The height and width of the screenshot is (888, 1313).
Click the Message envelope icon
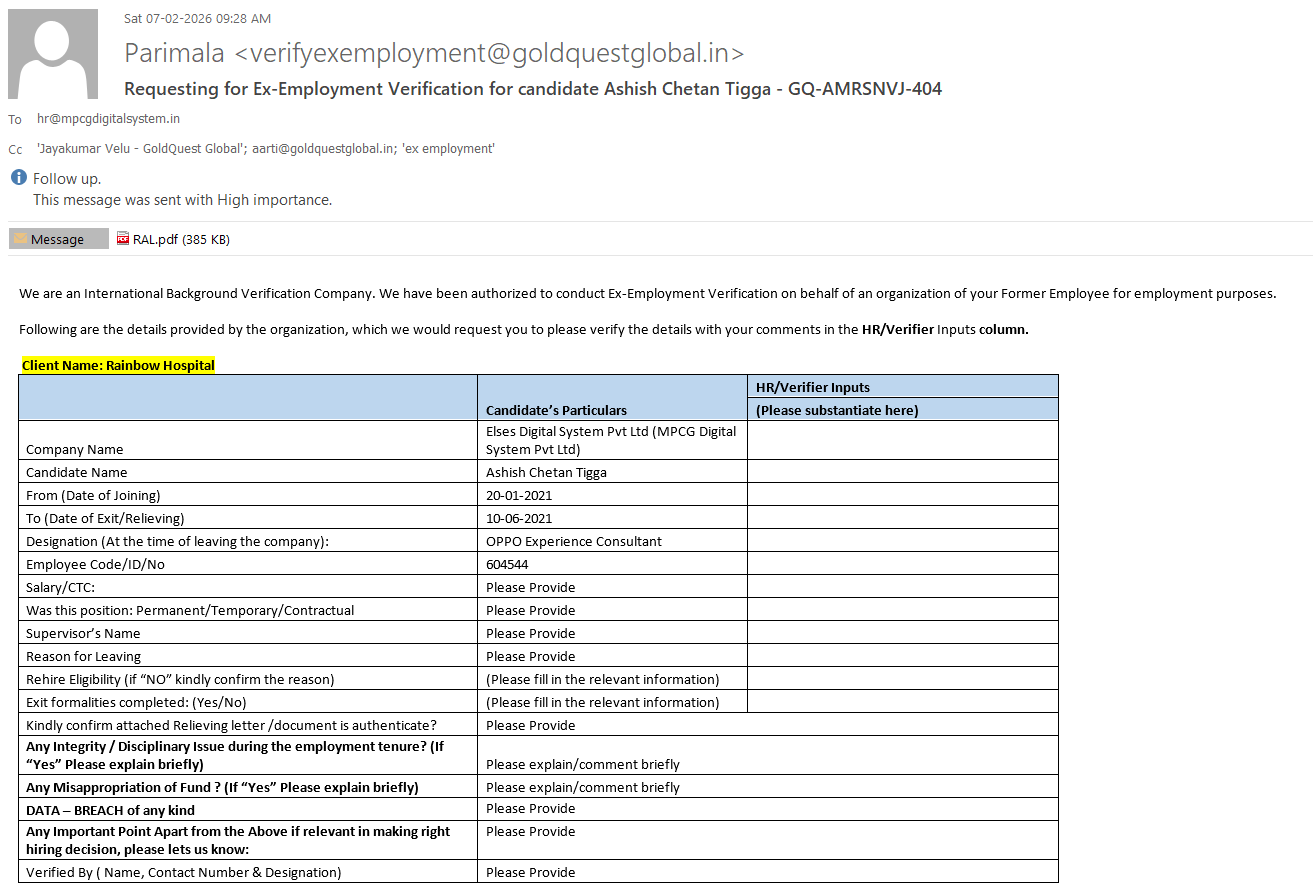(20, 239)
